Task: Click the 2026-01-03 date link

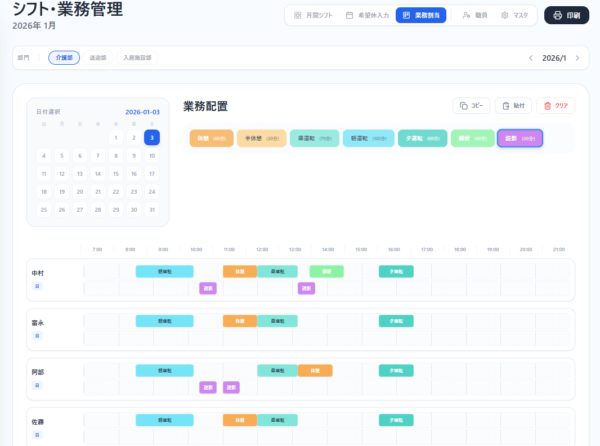Action: (142, 112)
